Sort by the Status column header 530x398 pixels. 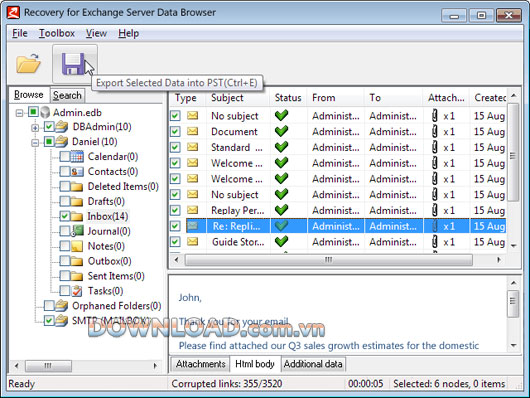288,98
